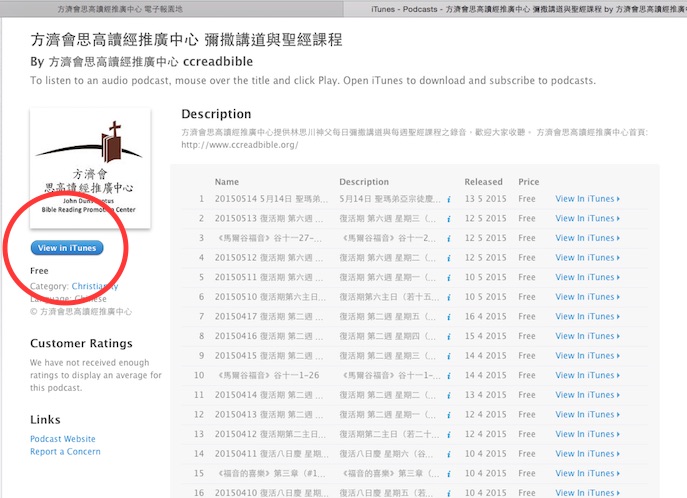Viewport: 687px width, 498px height.
Task: Select episode name '20150514 5月14日'
Action: (271, 199)
